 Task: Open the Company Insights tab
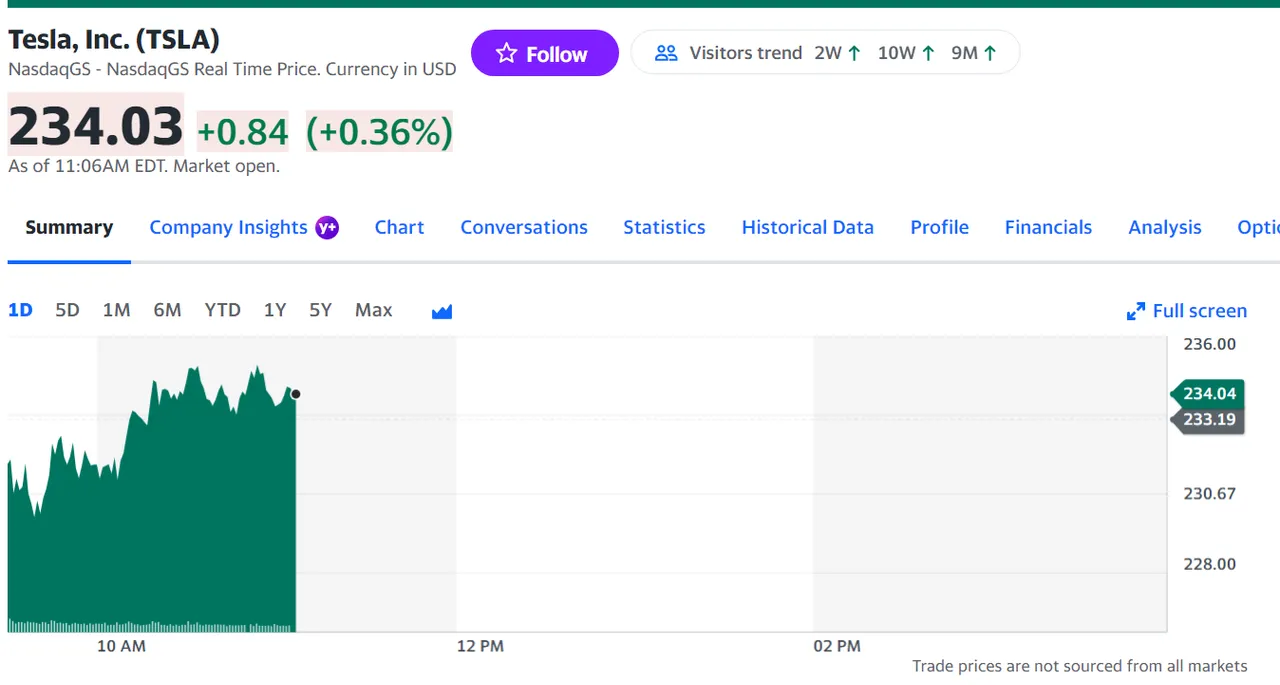click(x=228, y=227)
